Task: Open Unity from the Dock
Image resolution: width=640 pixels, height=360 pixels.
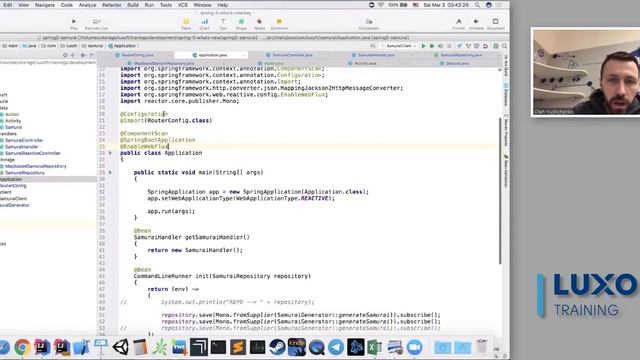Action: click(120, 347)
